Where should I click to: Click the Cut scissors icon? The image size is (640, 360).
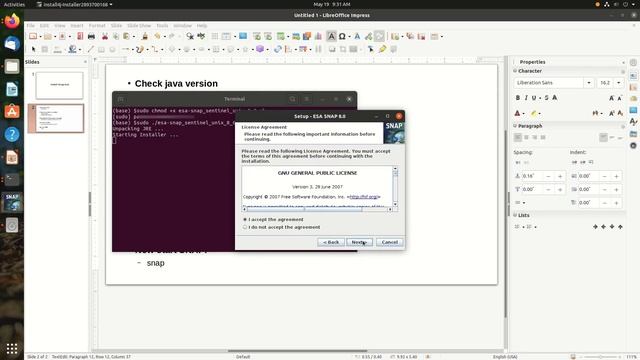[x=105, y=36]
